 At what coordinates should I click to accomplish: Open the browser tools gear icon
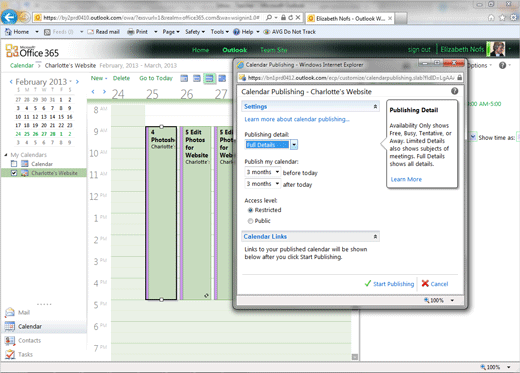click(514, 18)
